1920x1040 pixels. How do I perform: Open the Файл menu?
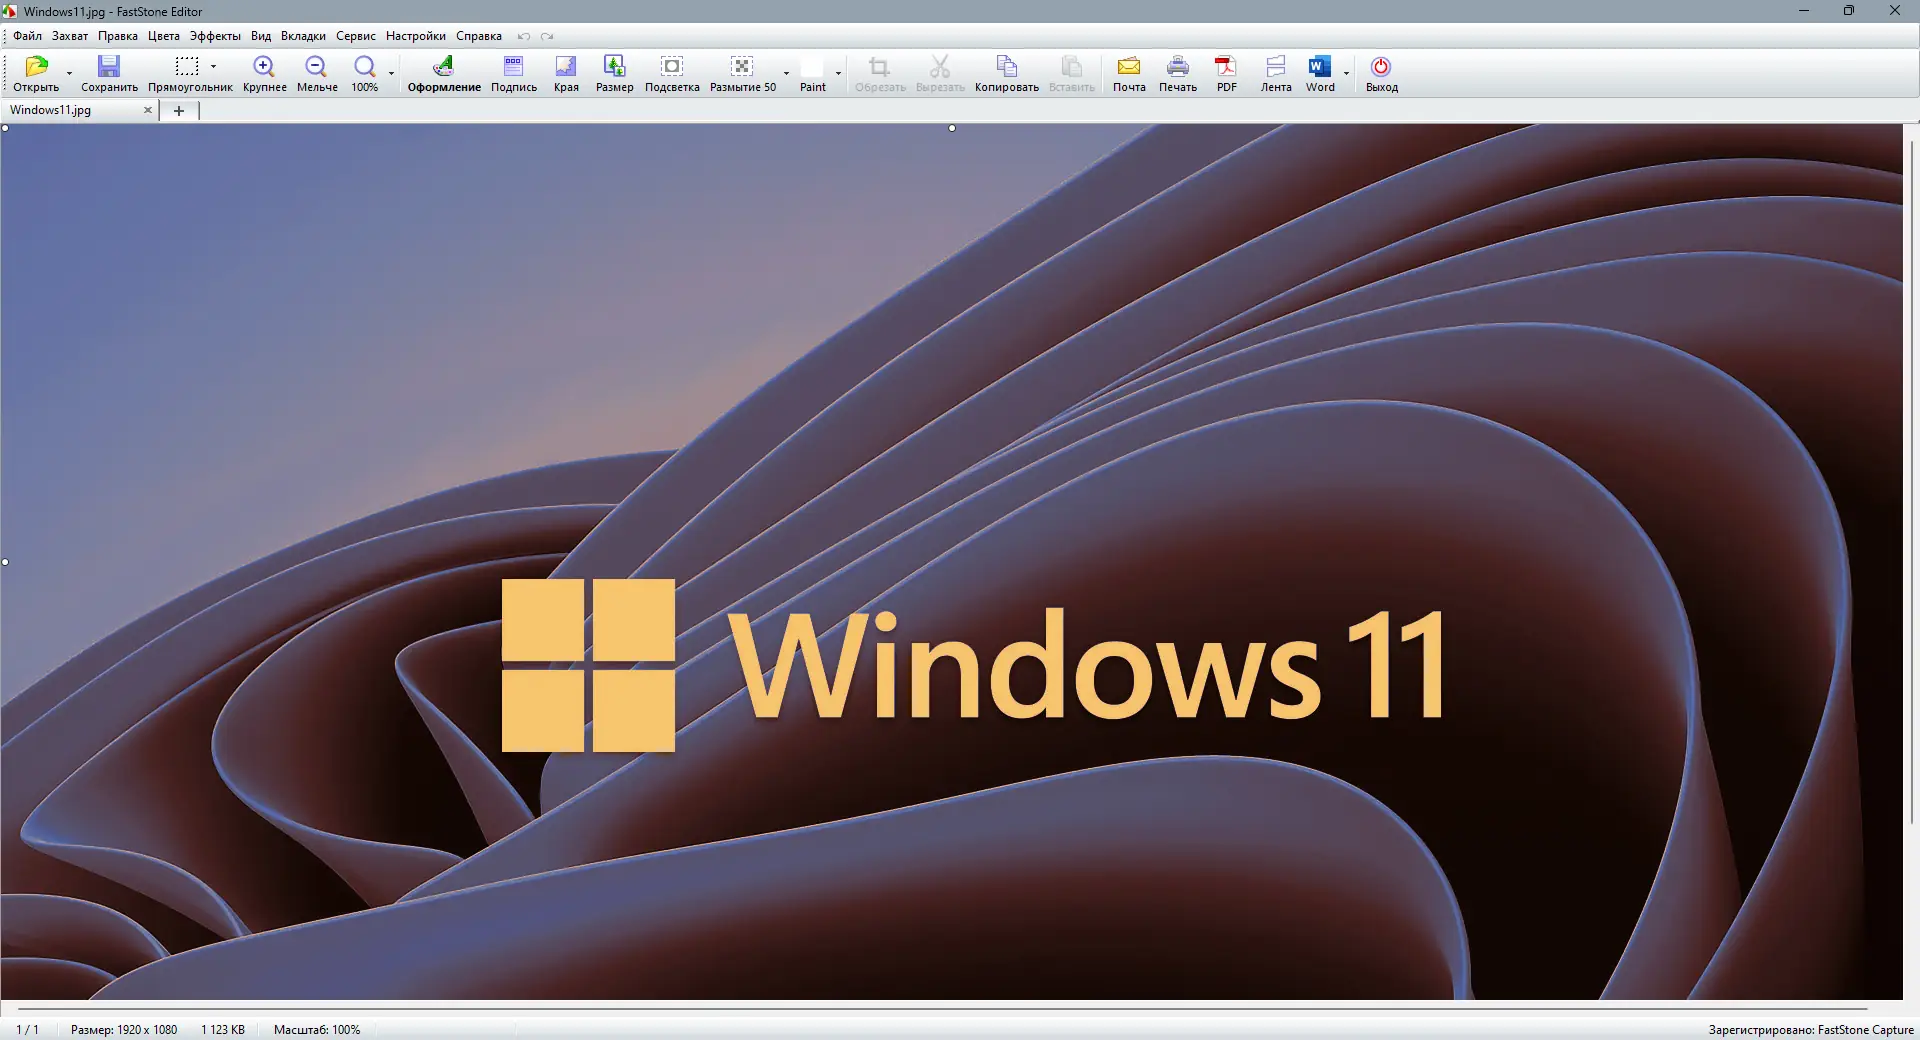coord(27,36)
